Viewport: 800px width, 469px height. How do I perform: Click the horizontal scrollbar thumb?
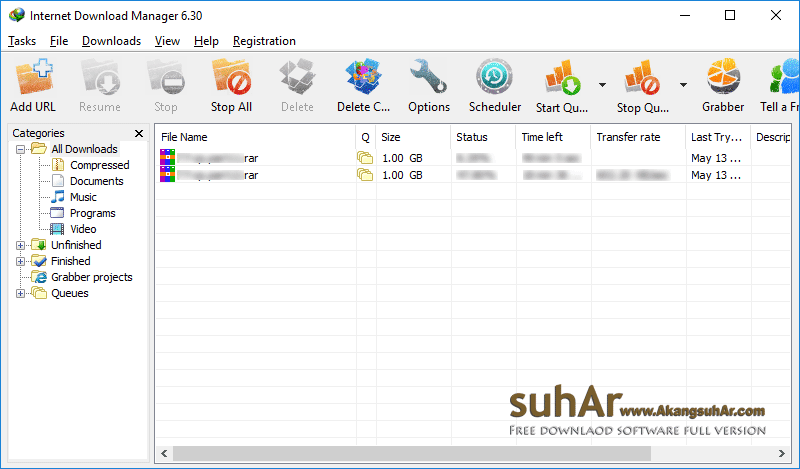coord(412,453)
